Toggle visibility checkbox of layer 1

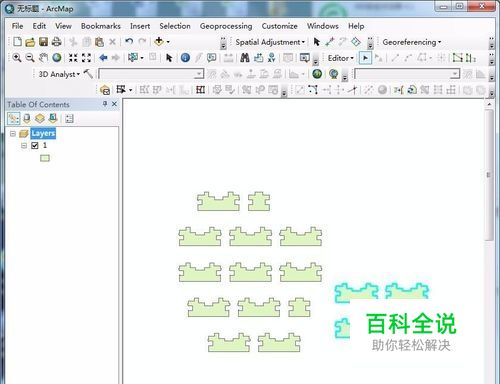coord(35,146)
